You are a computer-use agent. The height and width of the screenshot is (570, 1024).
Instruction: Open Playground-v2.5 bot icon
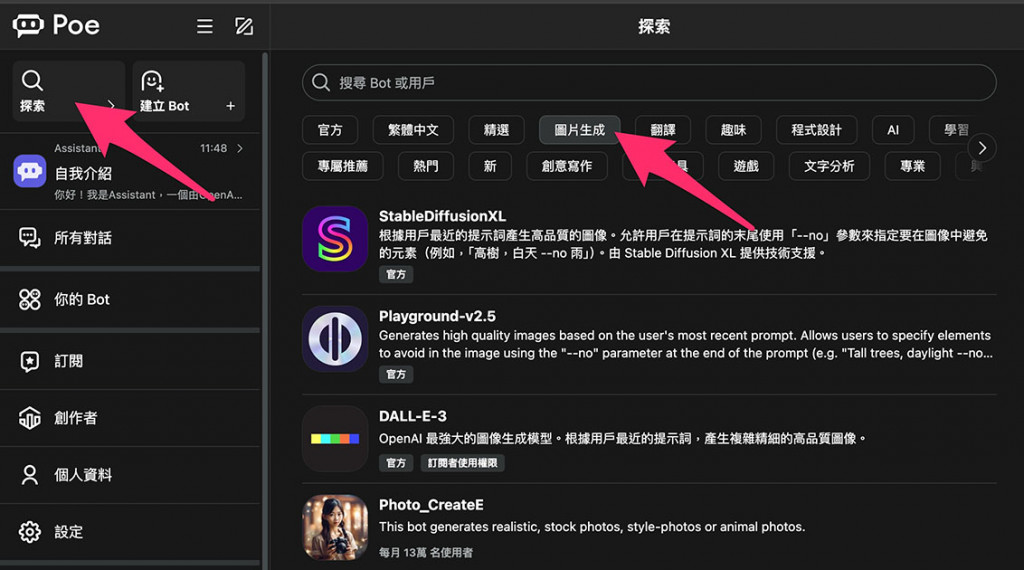click(x=335, y=339)
